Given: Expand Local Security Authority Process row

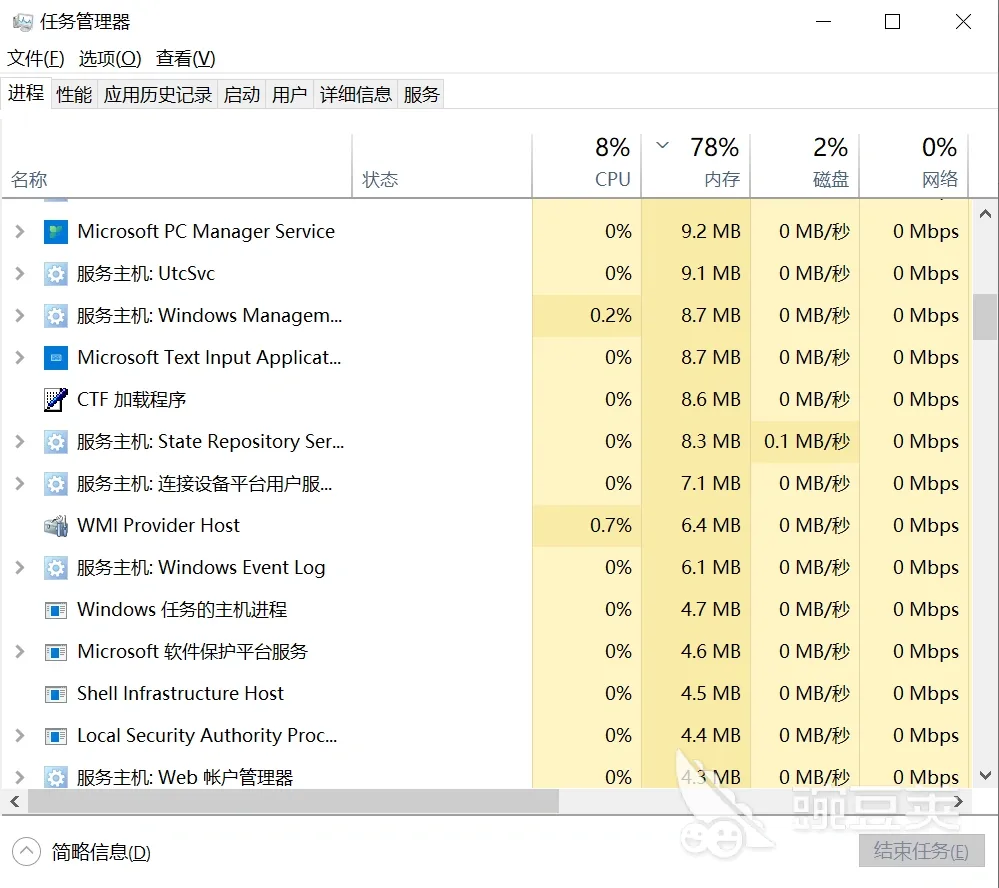Looking at the screenshot, I should tap(20, 736).
